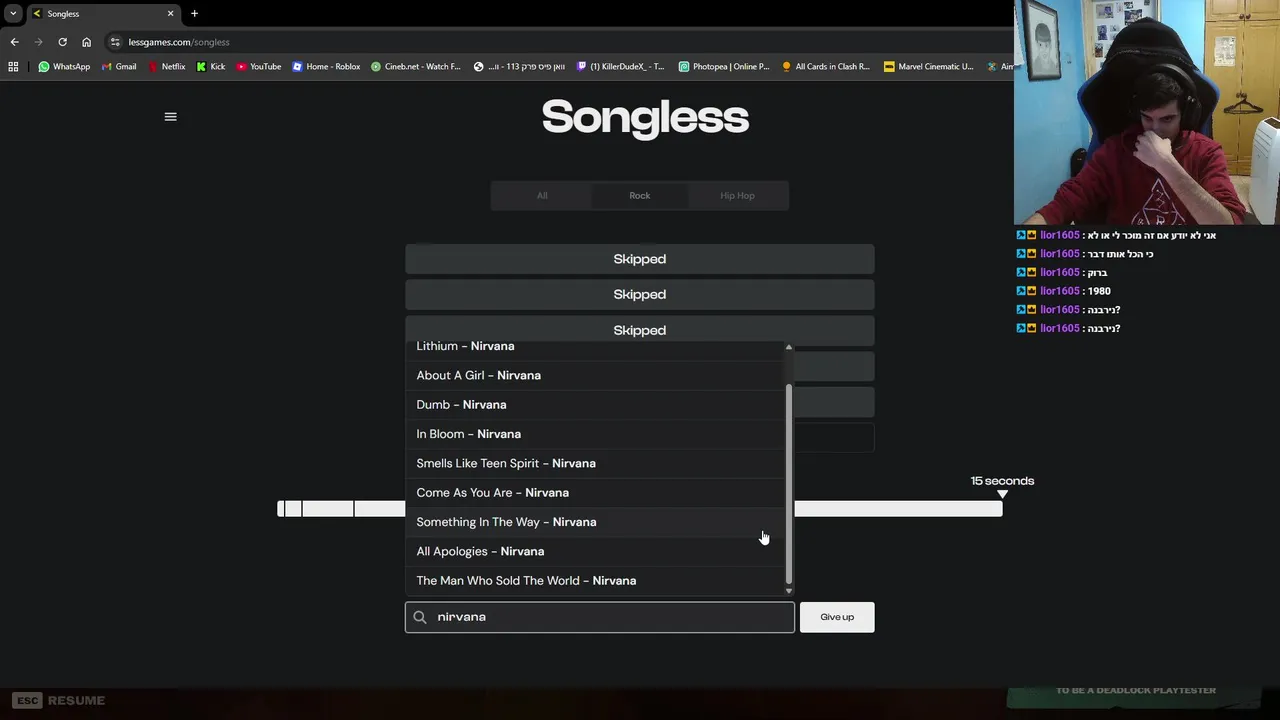Click the second Skipped guess row
Image resolution: width=1280 pixels, height=720 pixels.
[x=640, y=294]
